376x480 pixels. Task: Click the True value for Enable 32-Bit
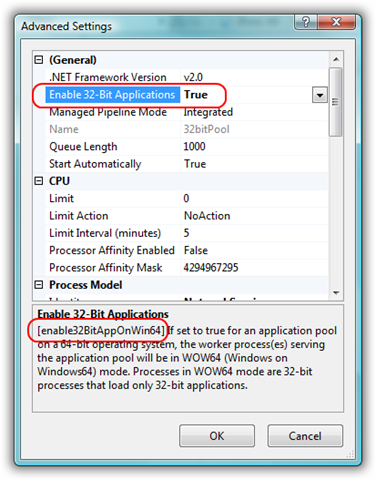point(196,95)
